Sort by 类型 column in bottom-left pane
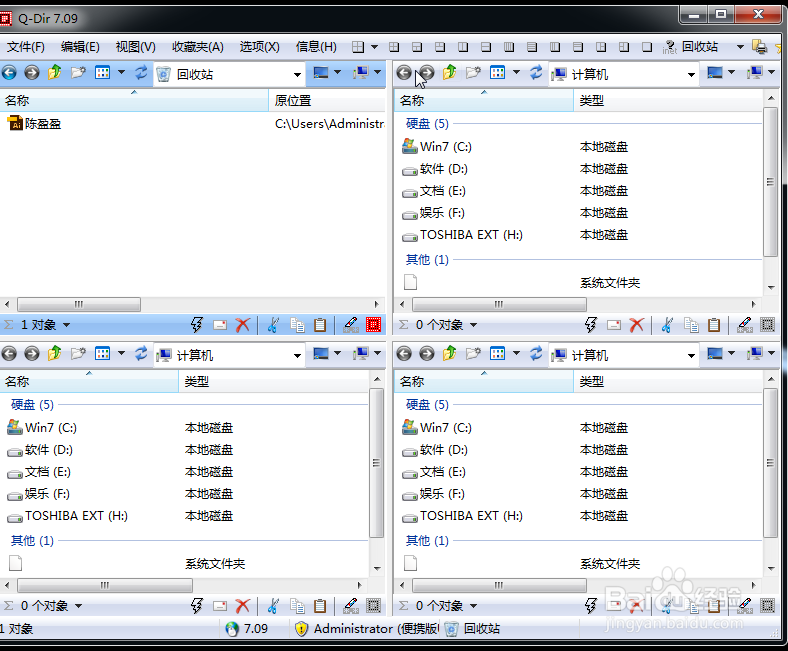788x651 pixels. pos(273,382)
